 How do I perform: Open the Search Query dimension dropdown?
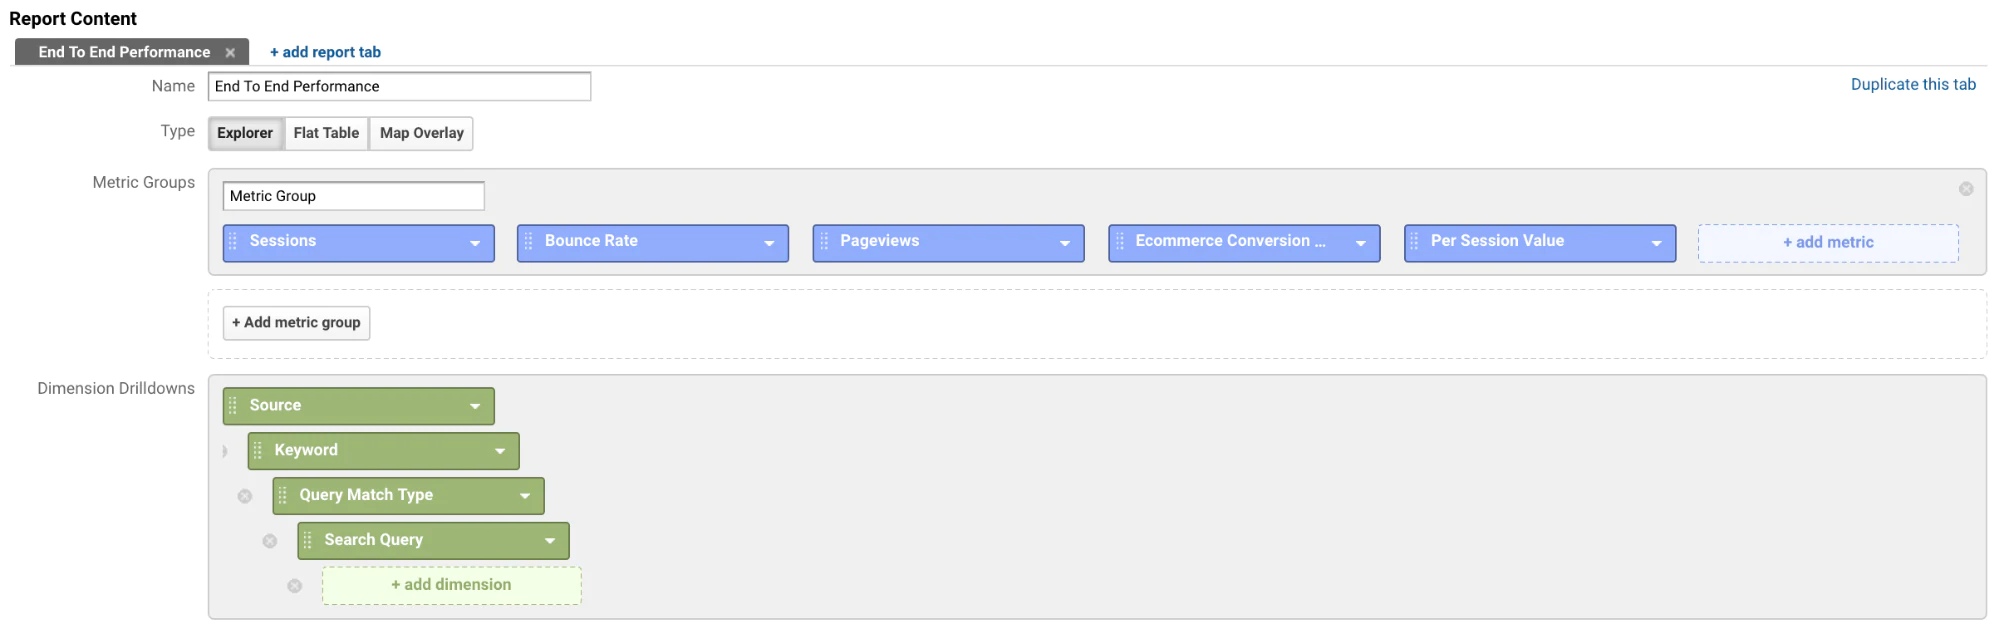coord(550,541)
